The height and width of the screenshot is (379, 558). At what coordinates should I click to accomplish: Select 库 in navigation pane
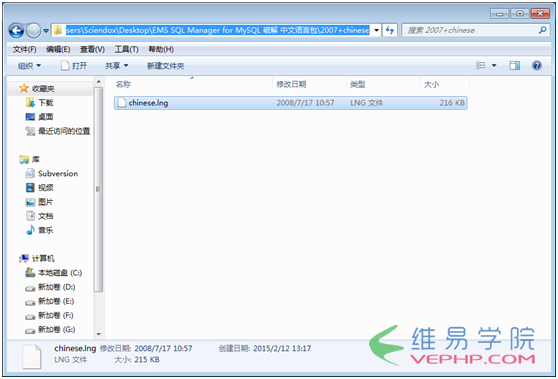36,159
